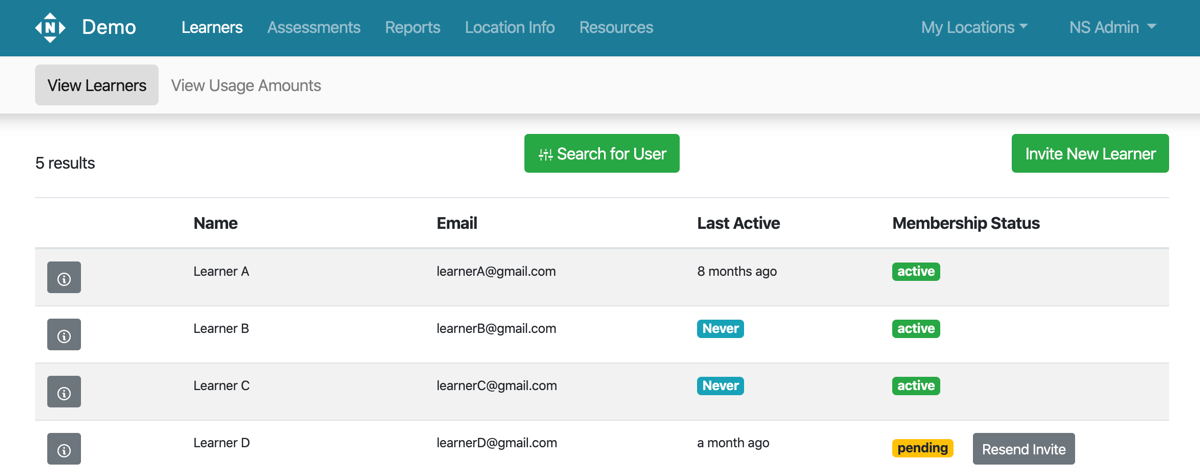This screenshot has height=474, width=1200.
Task: Click the Never badge for Learner B
Action: [x=720, y=328]
